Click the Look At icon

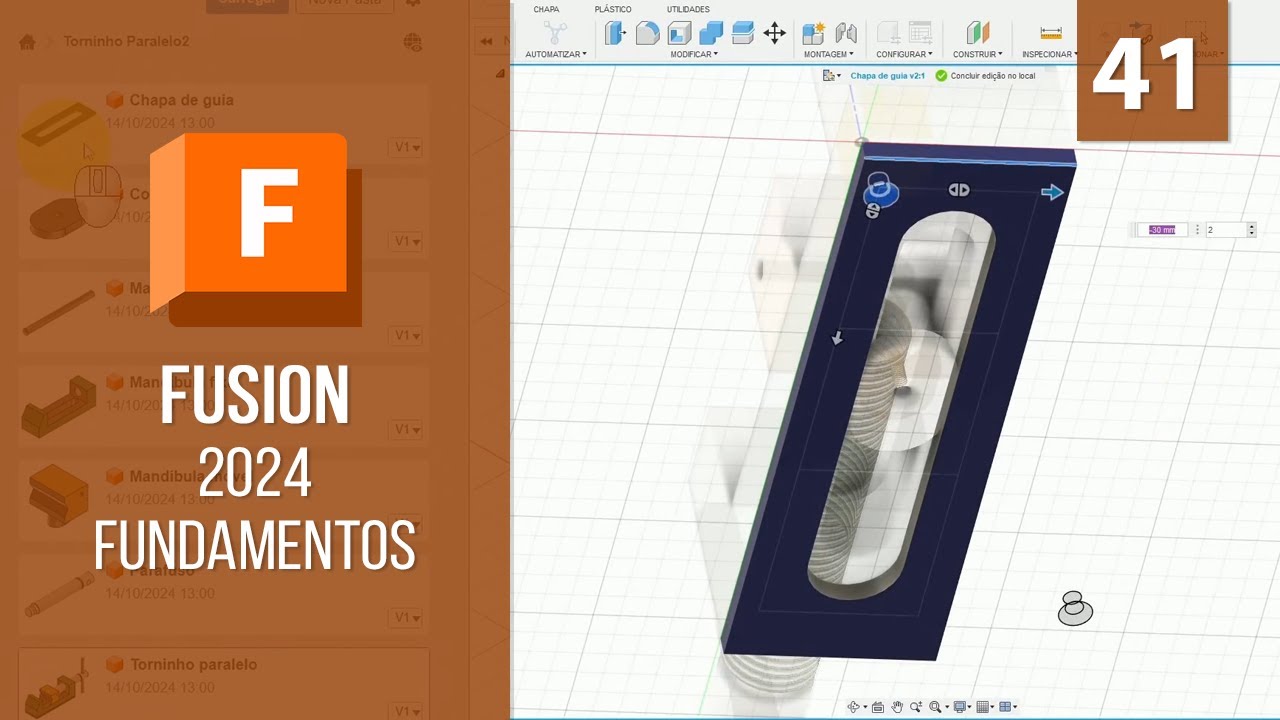tap(877, 707)
